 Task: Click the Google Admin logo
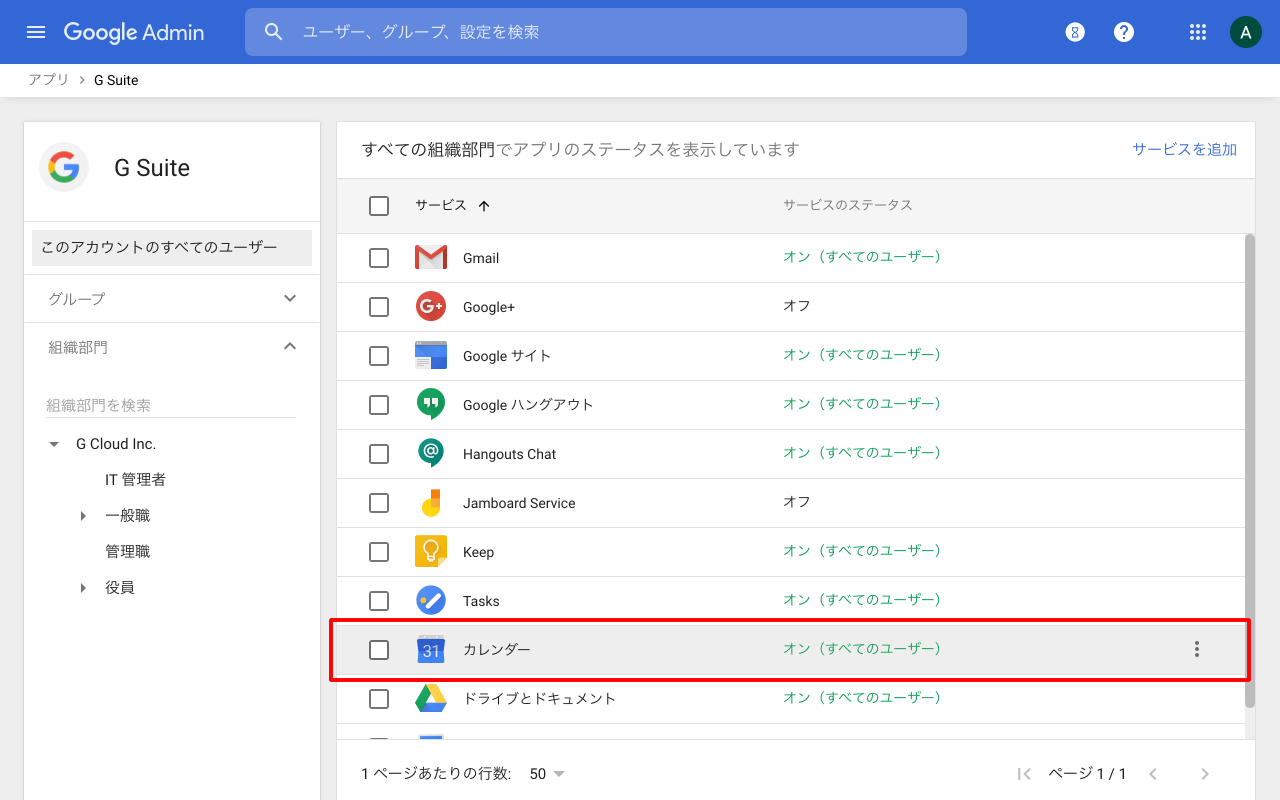click(134, 32)
